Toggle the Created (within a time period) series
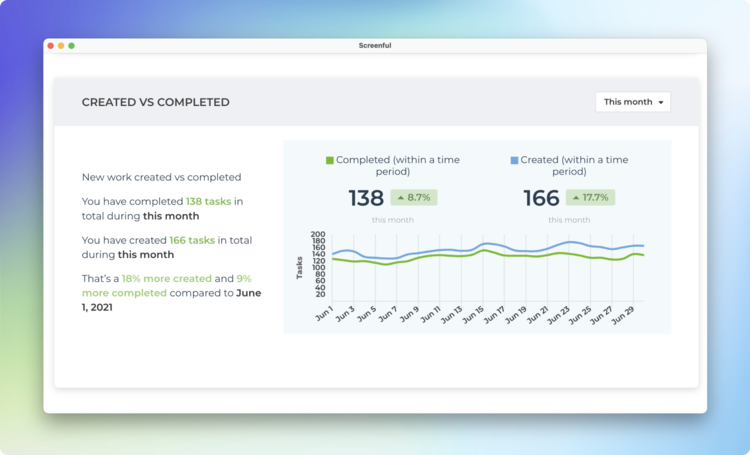Screen dimensions: 750x455 (569, 166)
